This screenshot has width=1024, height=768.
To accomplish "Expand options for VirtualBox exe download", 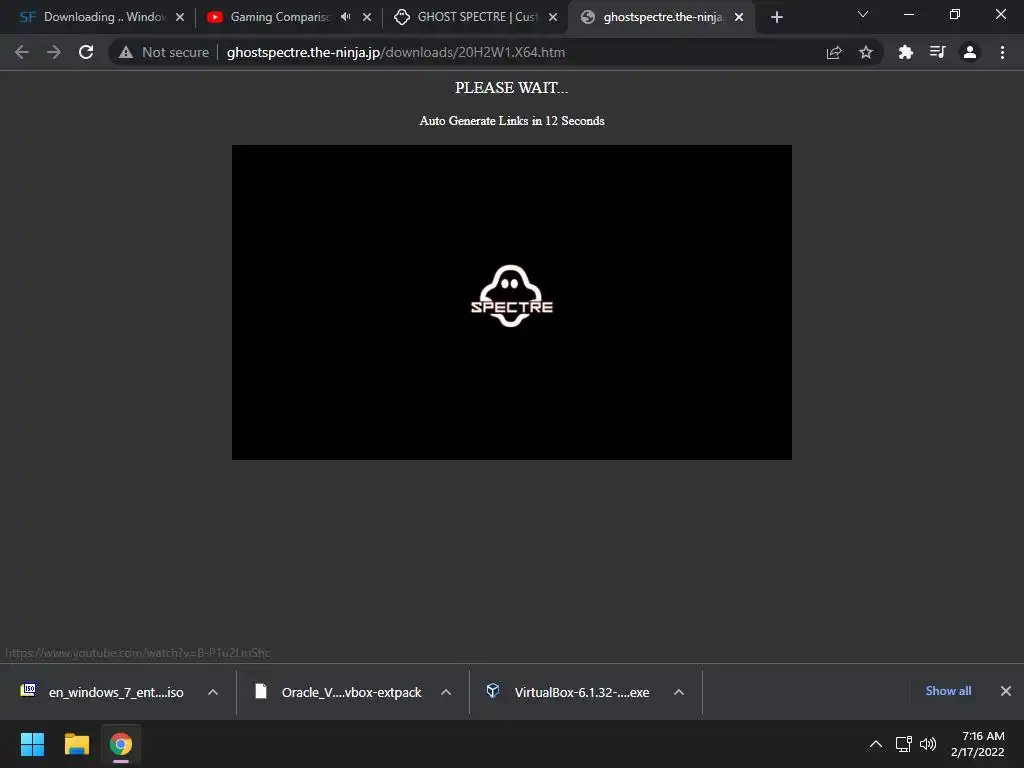I will 679,692.
